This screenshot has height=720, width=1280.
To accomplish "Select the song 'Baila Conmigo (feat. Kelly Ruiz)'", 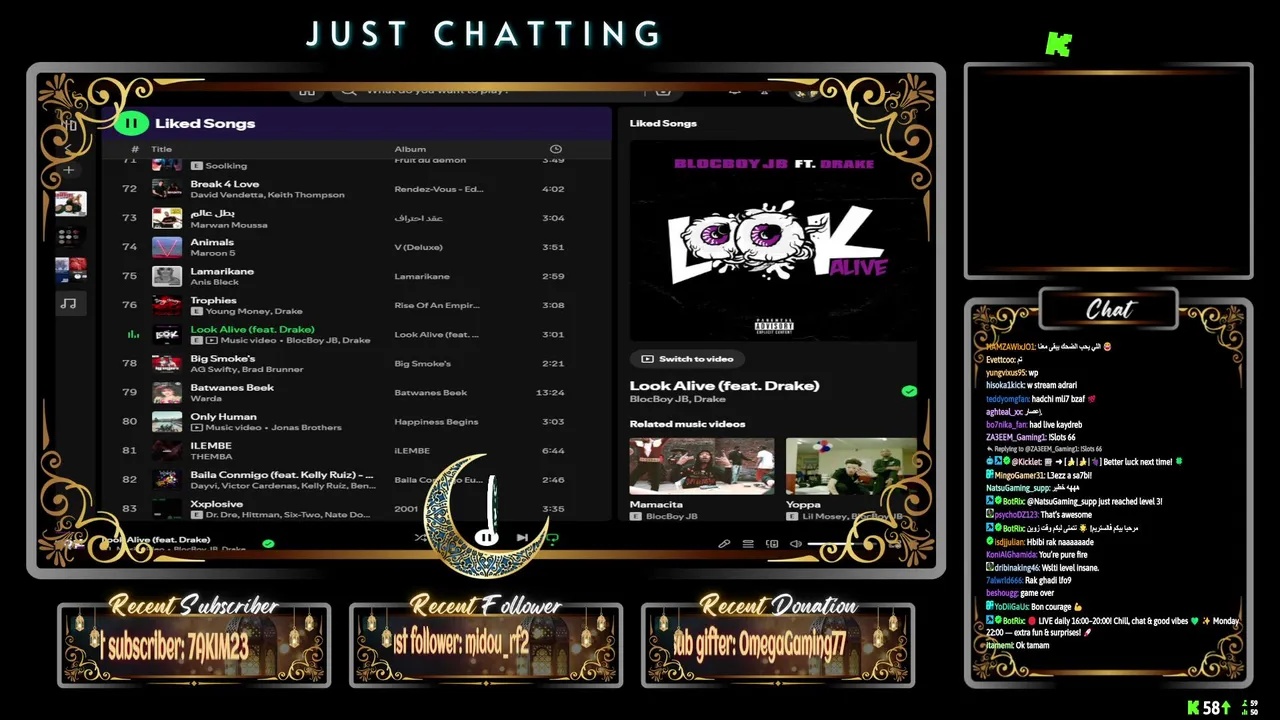I will (283, 474).
